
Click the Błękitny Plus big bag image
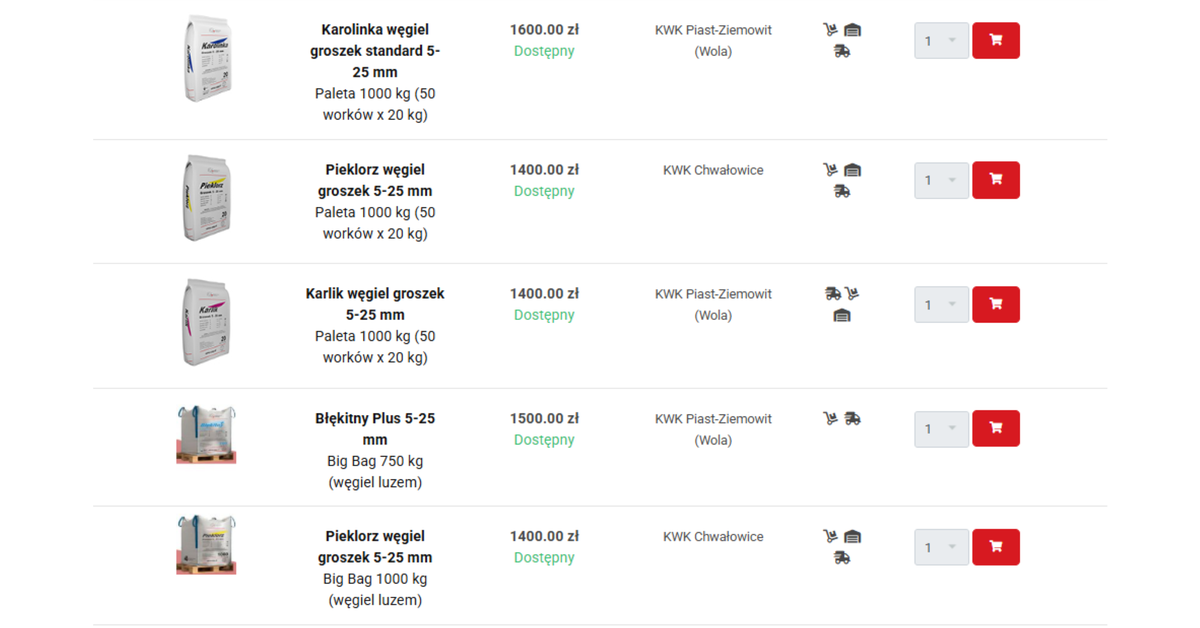206,434
